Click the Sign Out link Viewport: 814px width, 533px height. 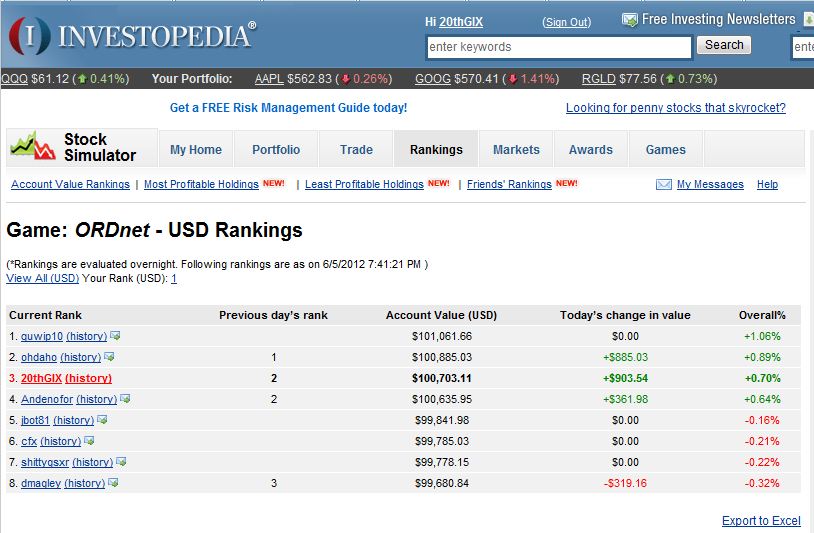point(566,22)
